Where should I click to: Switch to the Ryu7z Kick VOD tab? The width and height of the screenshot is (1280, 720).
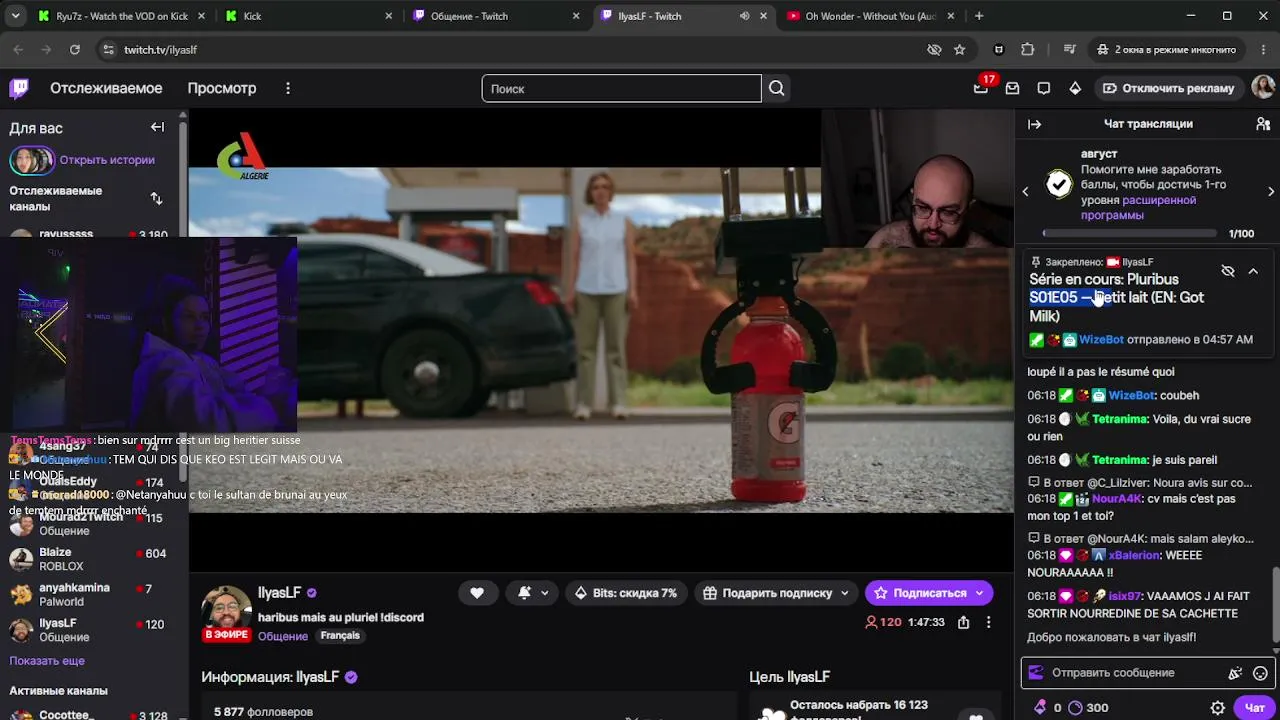tap(120, 16)
